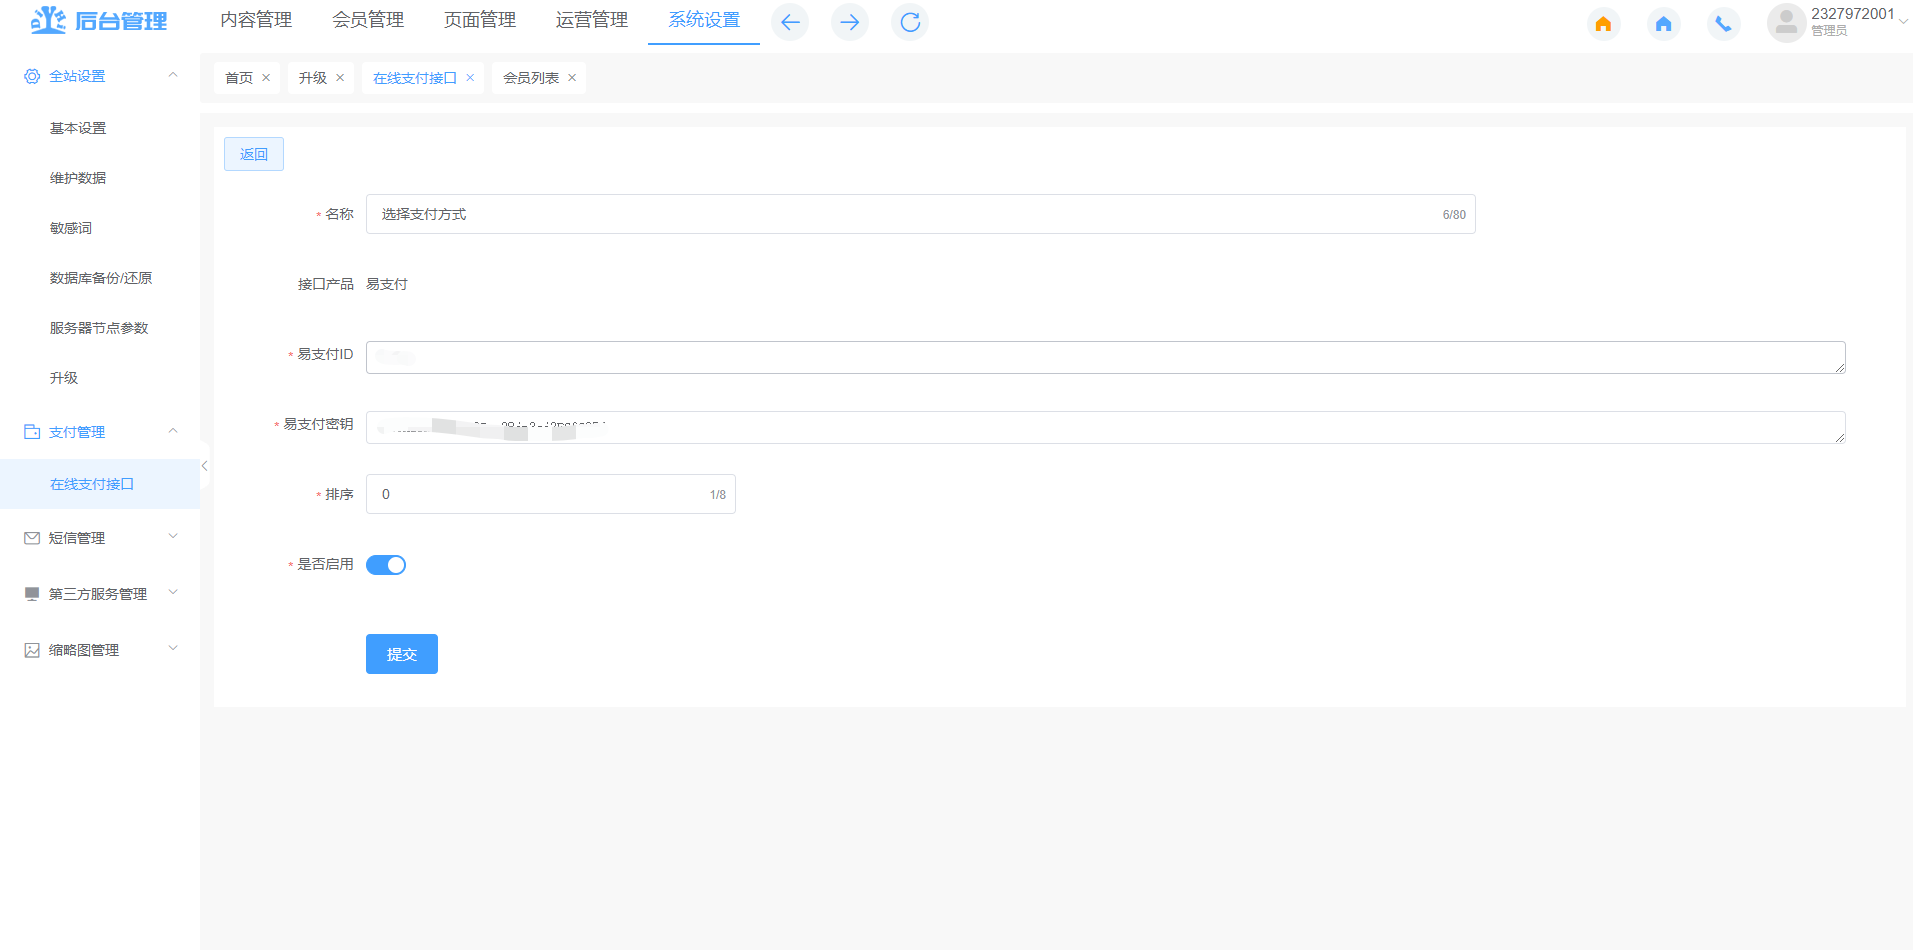Viewport: 1913px width, 950px height.
Task: Click the 易支付 interface product text
Action: [x=387, y=284]
